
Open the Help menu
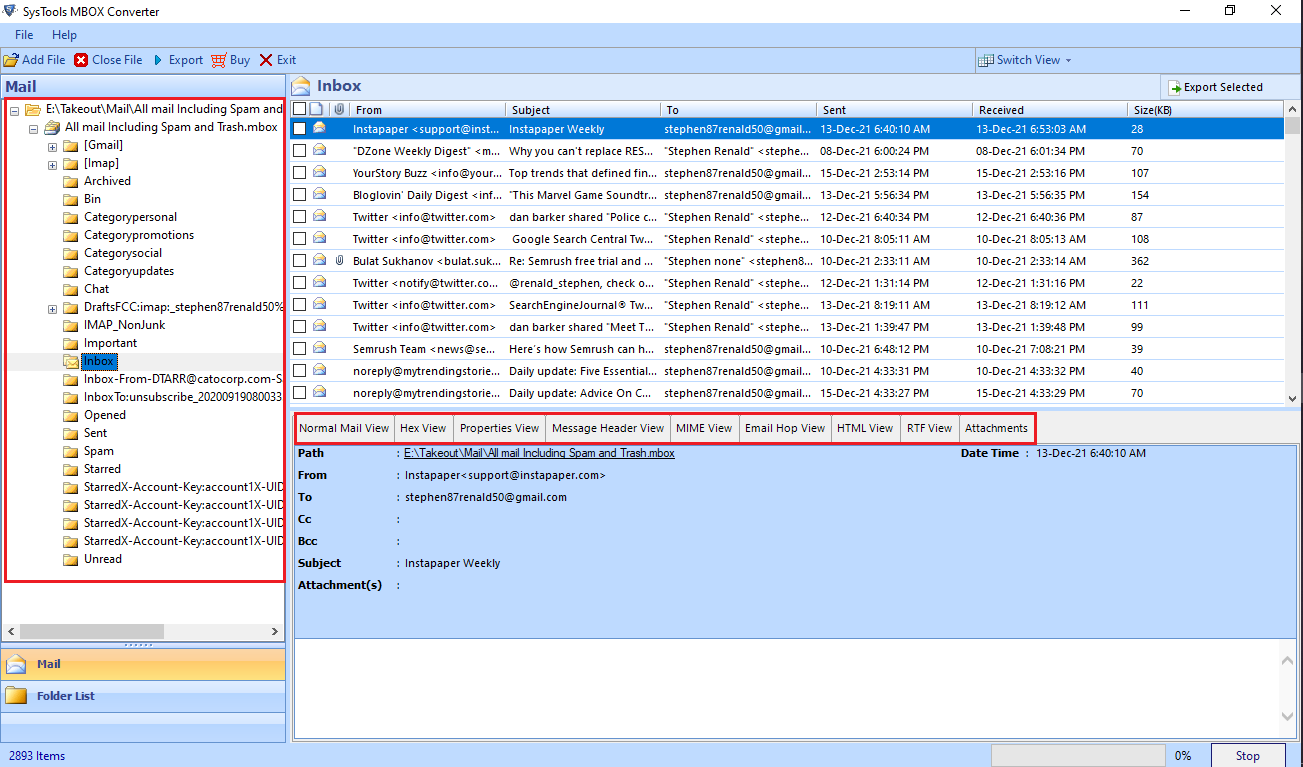coord(64,35)
